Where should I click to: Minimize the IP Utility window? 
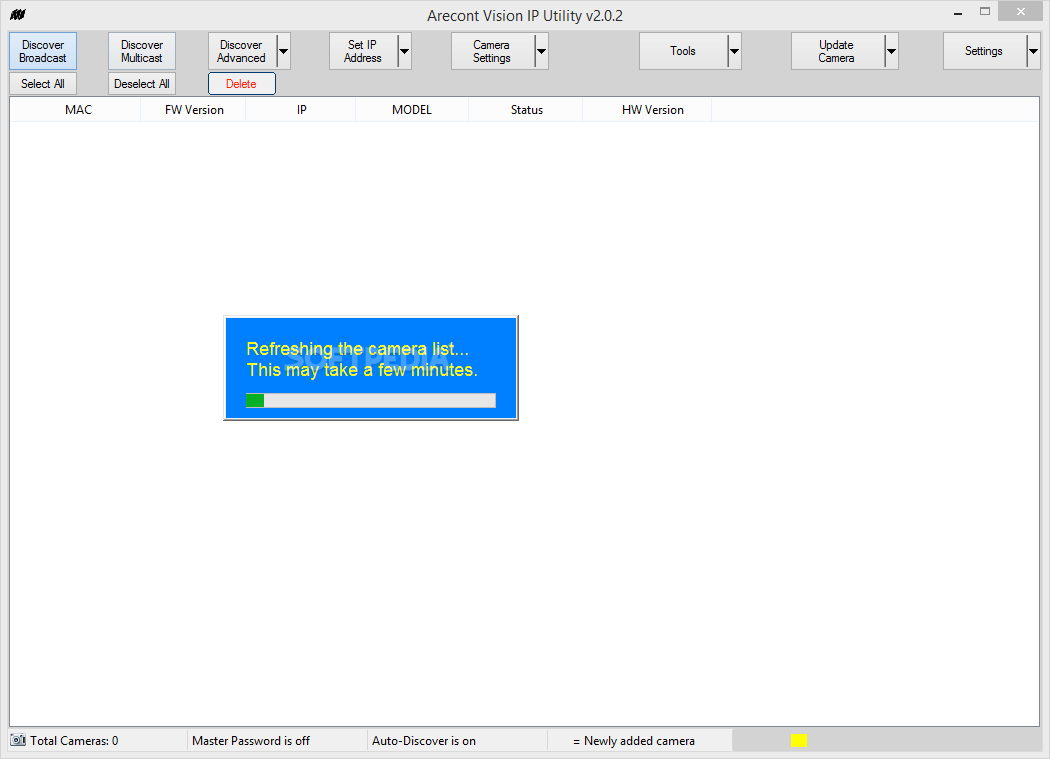[958, 12]
